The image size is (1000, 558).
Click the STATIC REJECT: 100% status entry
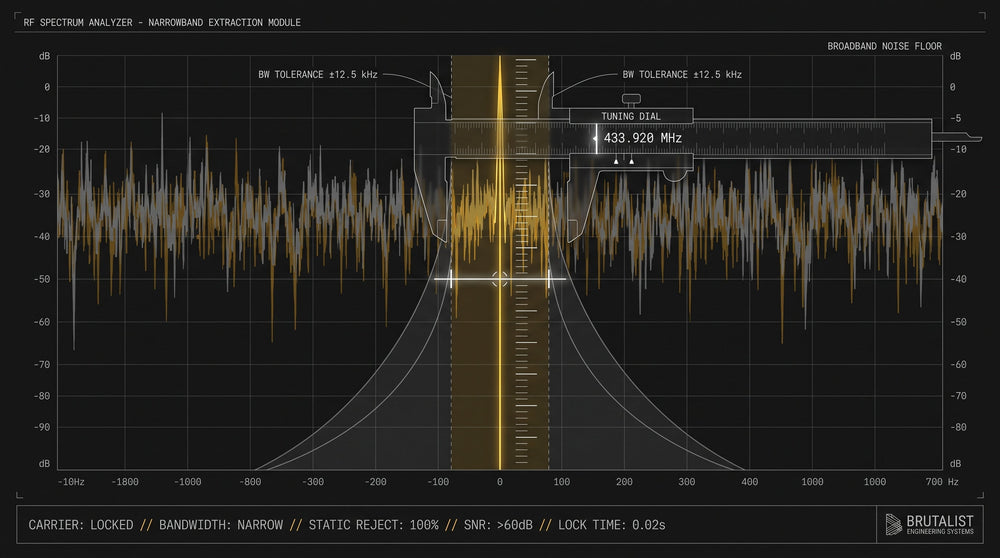pyautogui.click(x=374, y=525)
